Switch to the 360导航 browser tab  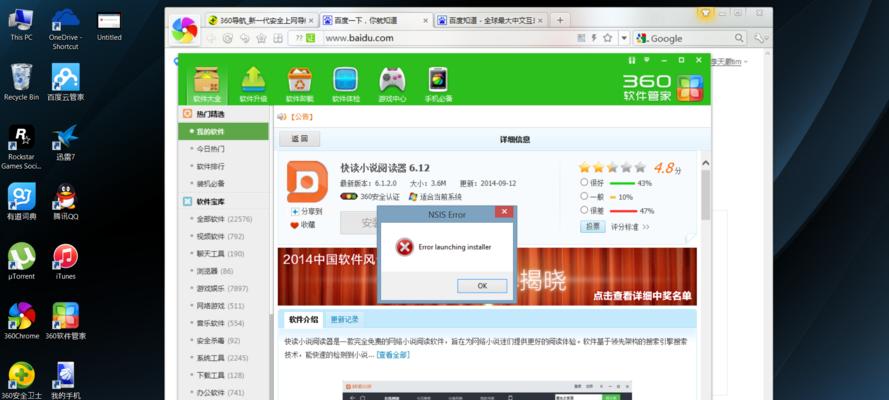coord(260,20)
